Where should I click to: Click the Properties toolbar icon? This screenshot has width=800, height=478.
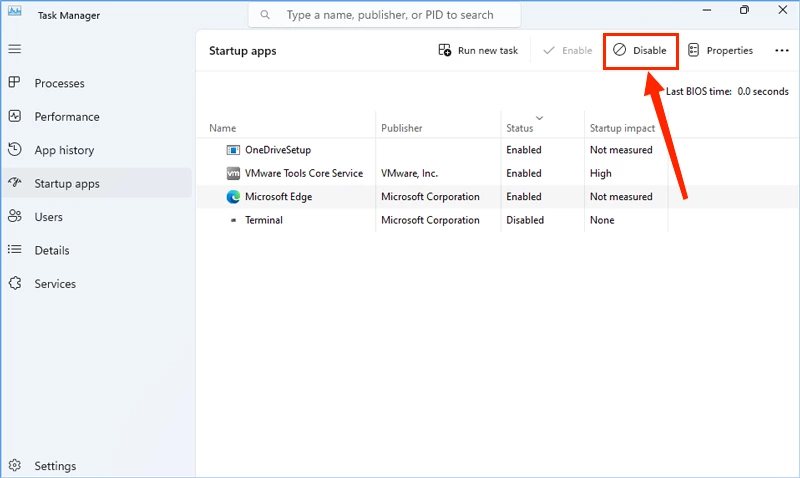(693, 50)
